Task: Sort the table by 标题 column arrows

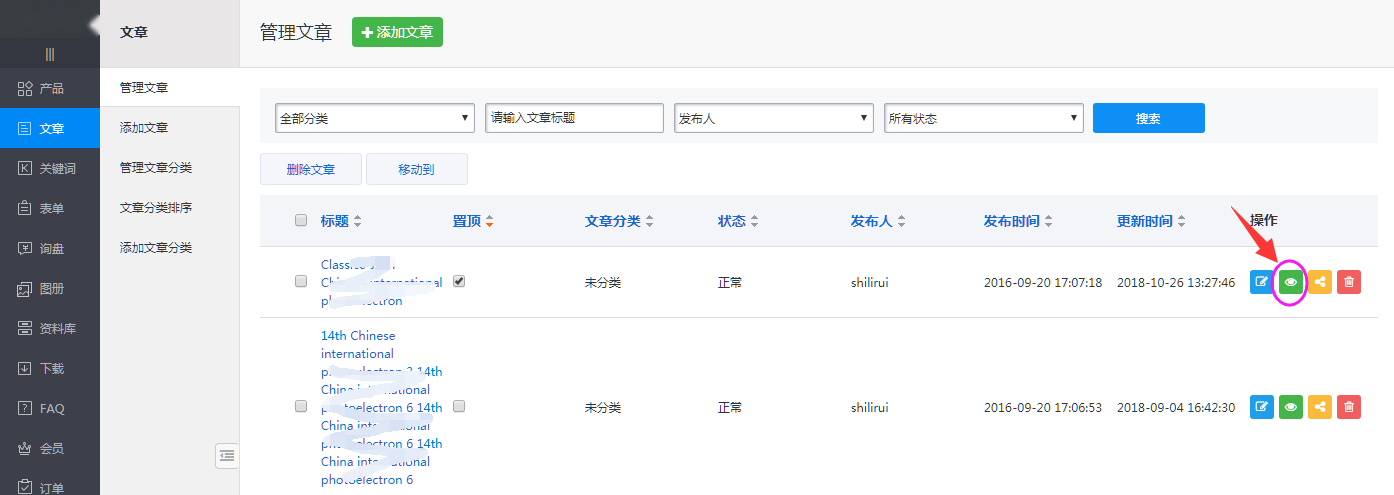Action: [358, 221]
